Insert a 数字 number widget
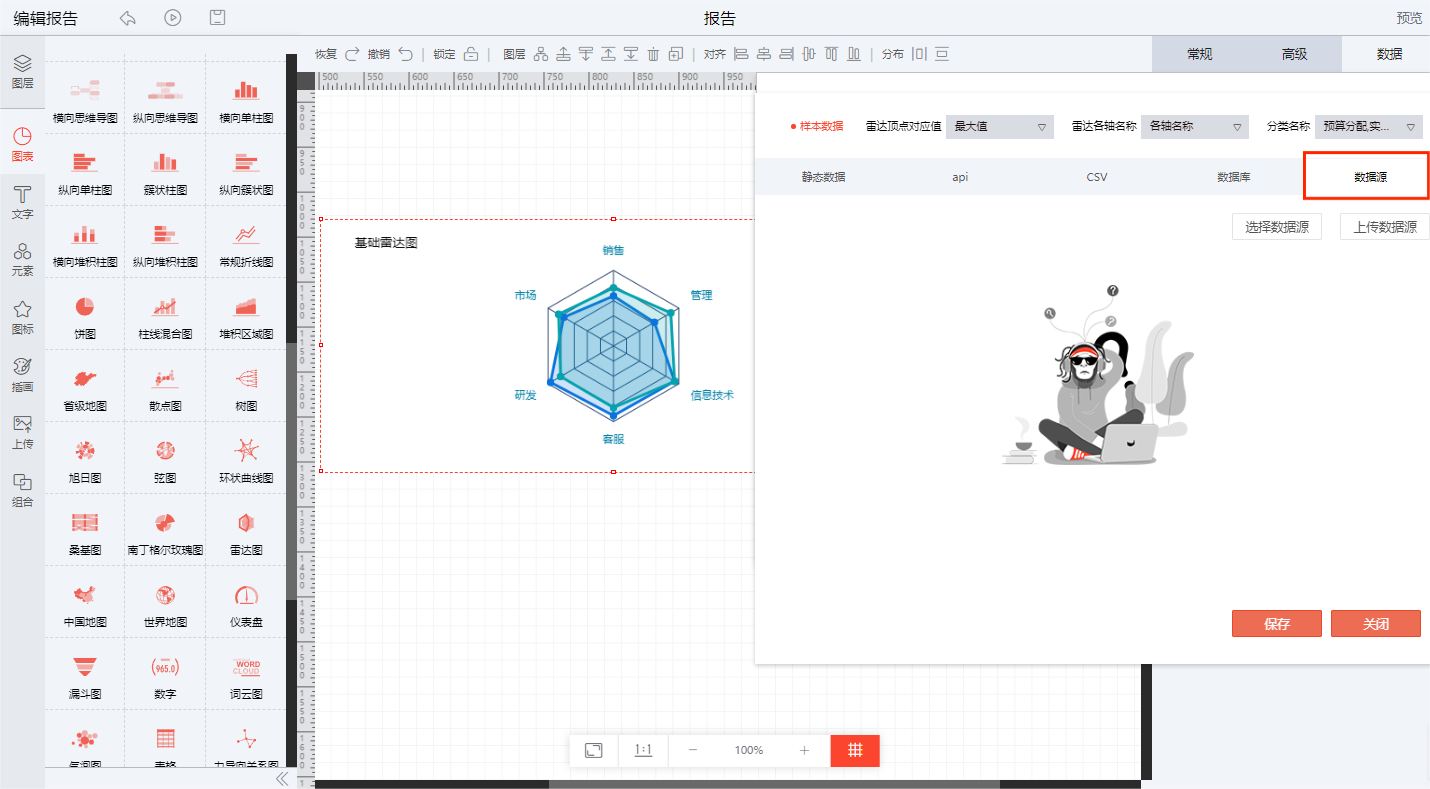The image size is (1430, 789). coord(165,675)
